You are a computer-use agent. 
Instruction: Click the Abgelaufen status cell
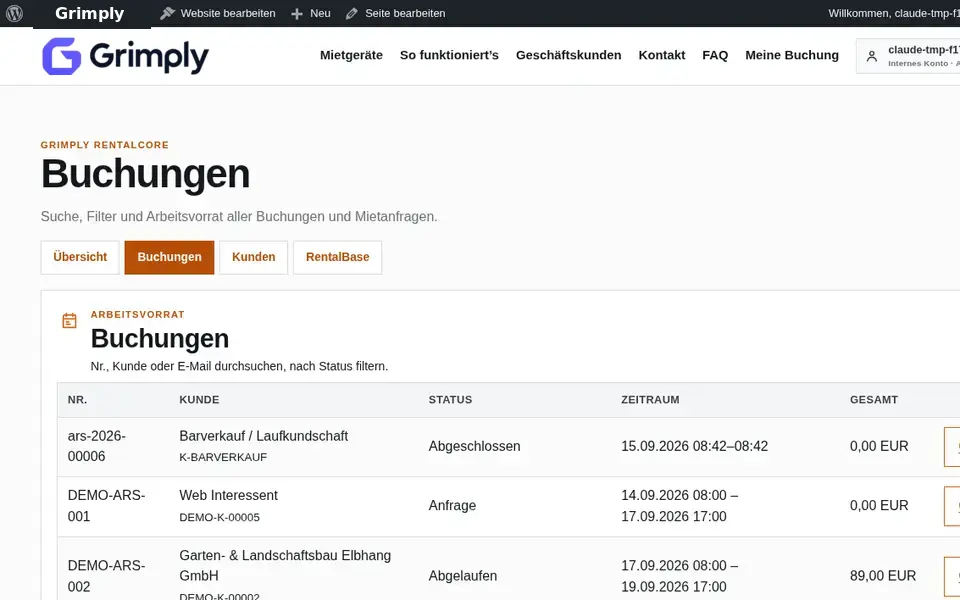463,576
